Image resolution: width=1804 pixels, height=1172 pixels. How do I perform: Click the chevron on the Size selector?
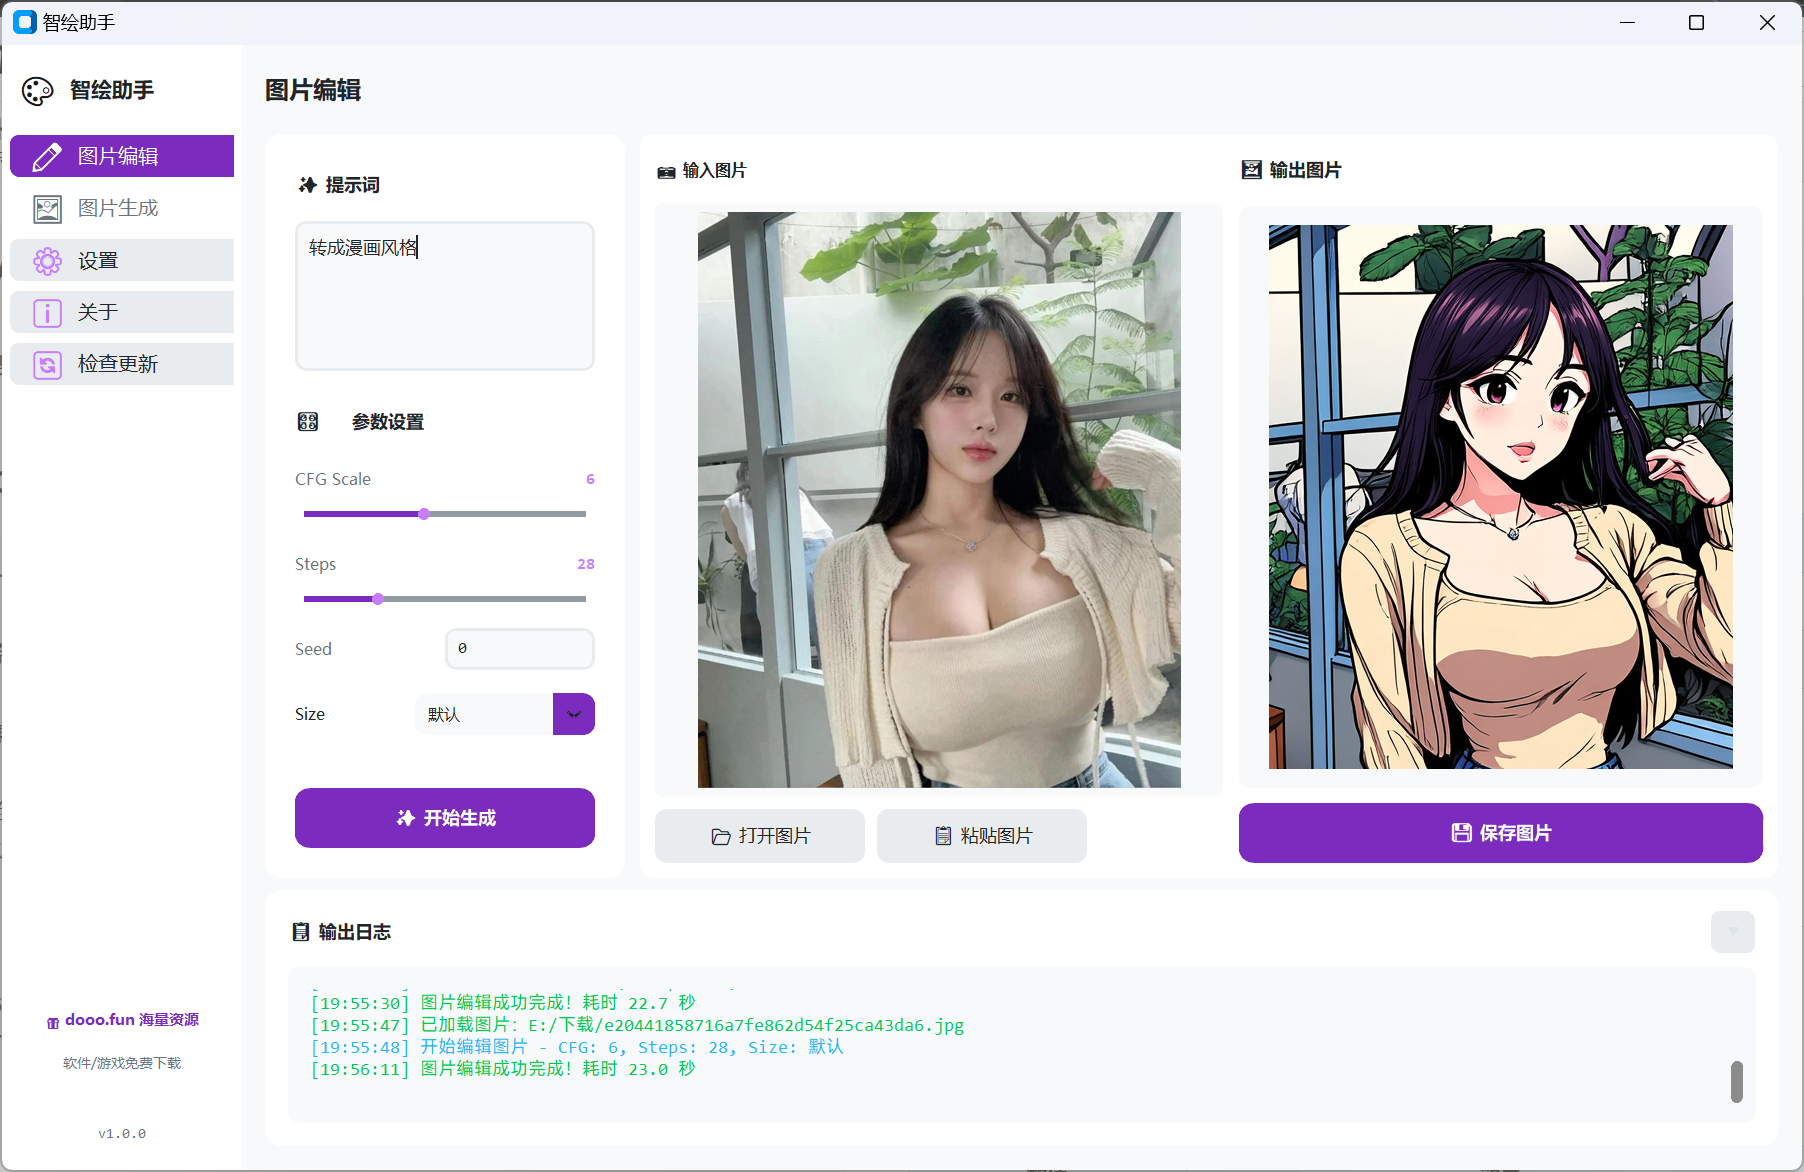click(573, 714)
